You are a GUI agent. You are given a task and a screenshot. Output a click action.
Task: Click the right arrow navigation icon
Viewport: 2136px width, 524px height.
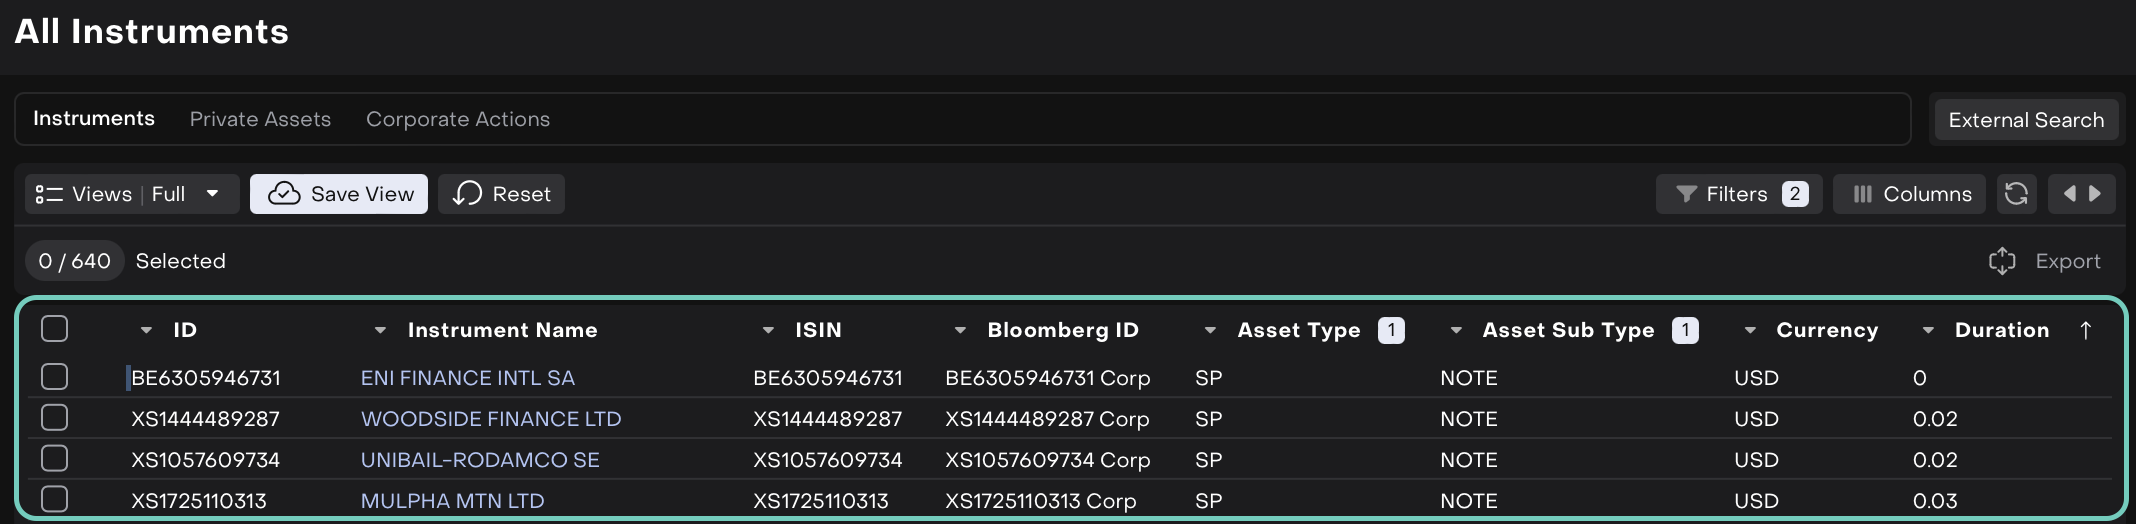coord(2095,194)
